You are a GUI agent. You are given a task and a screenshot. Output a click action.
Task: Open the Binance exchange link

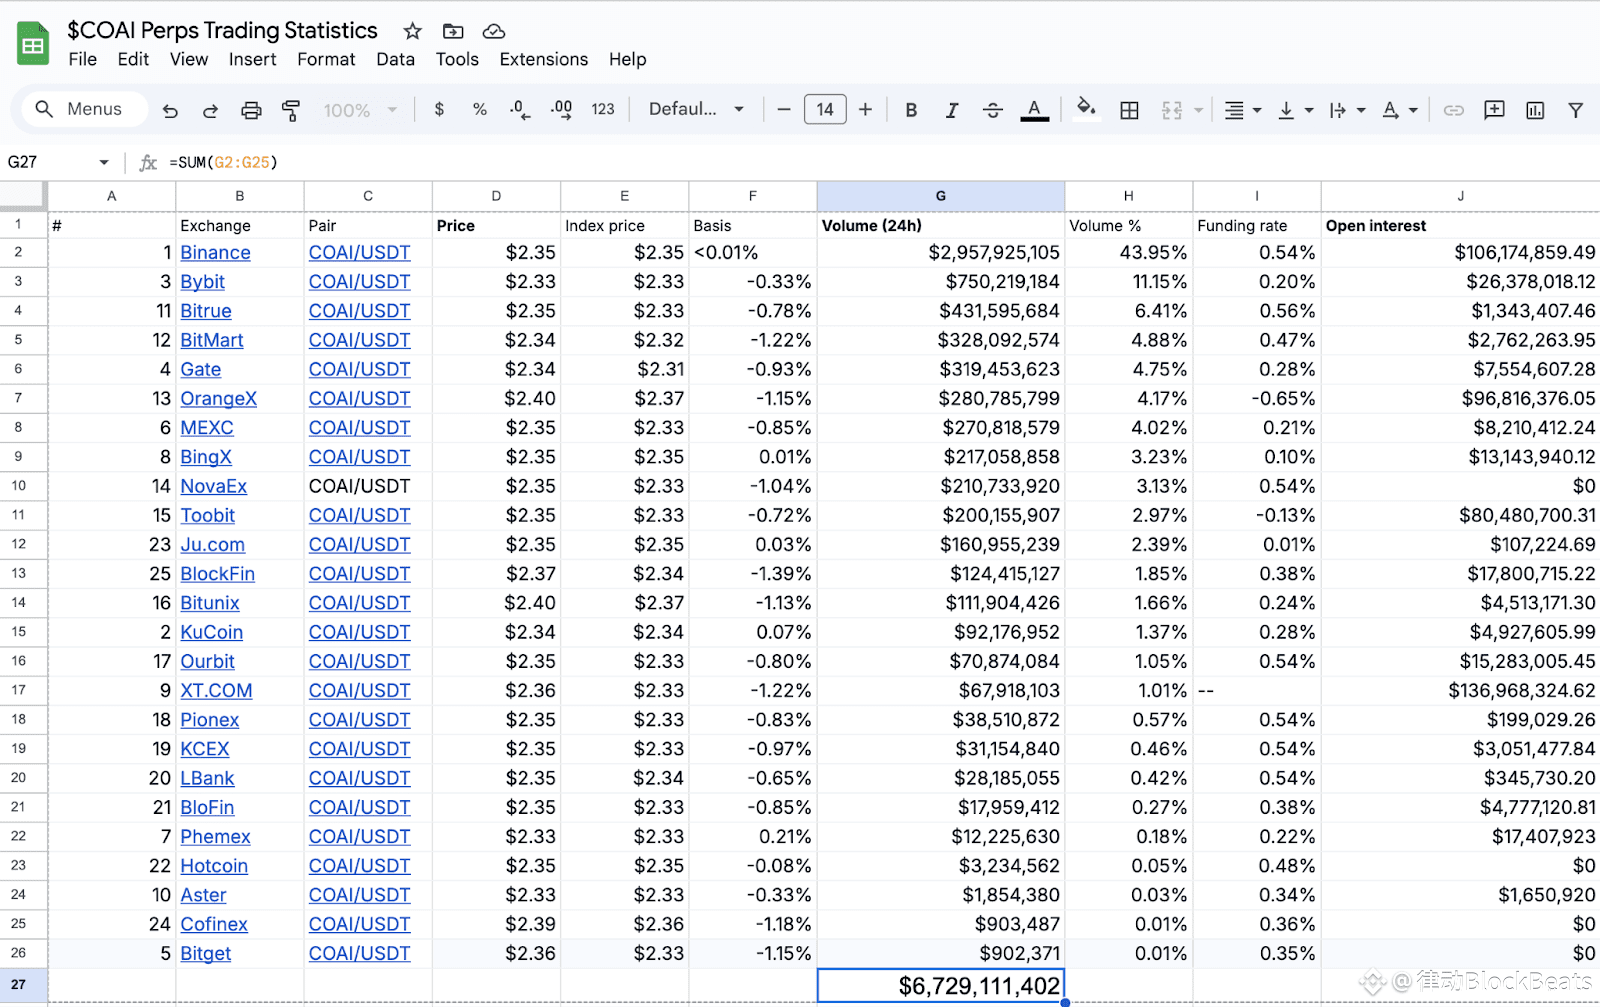(x=215, y=253)
